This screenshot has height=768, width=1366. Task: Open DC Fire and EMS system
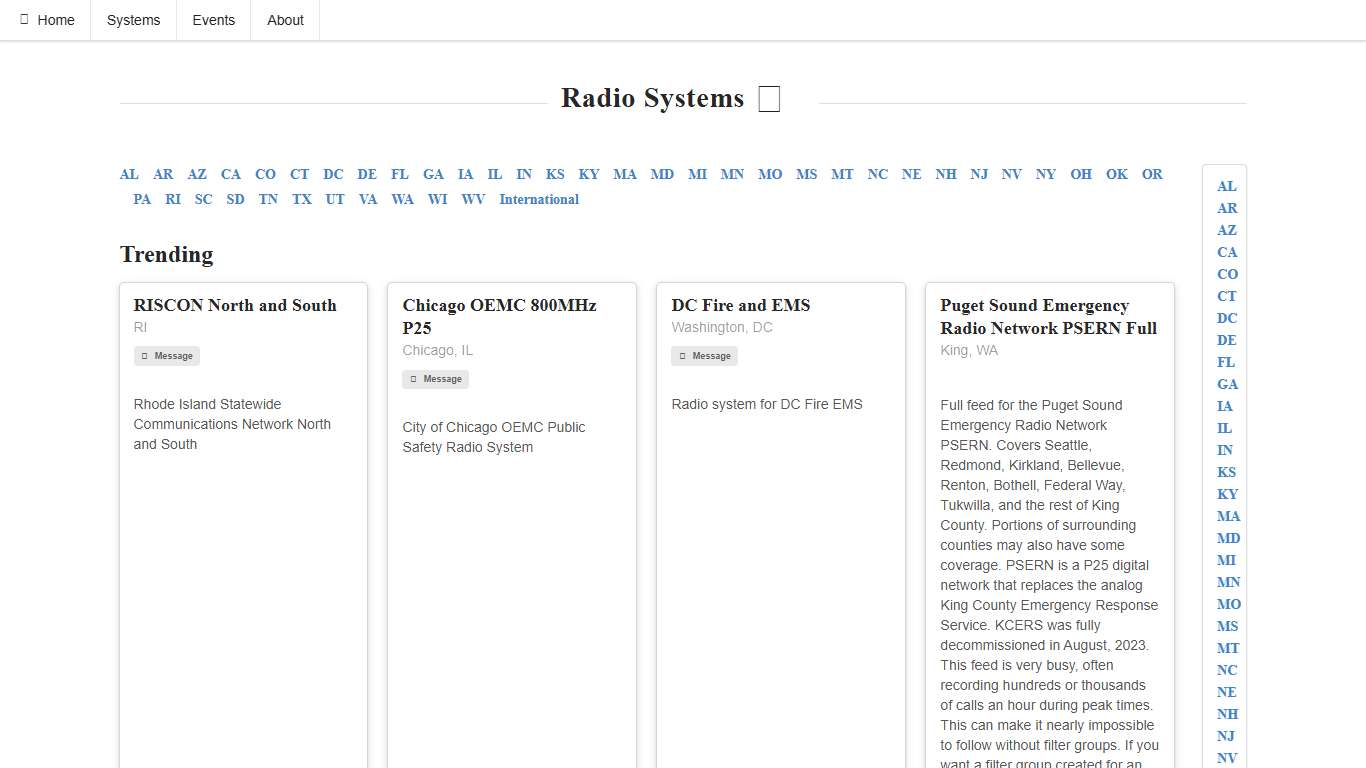[741, 305]
